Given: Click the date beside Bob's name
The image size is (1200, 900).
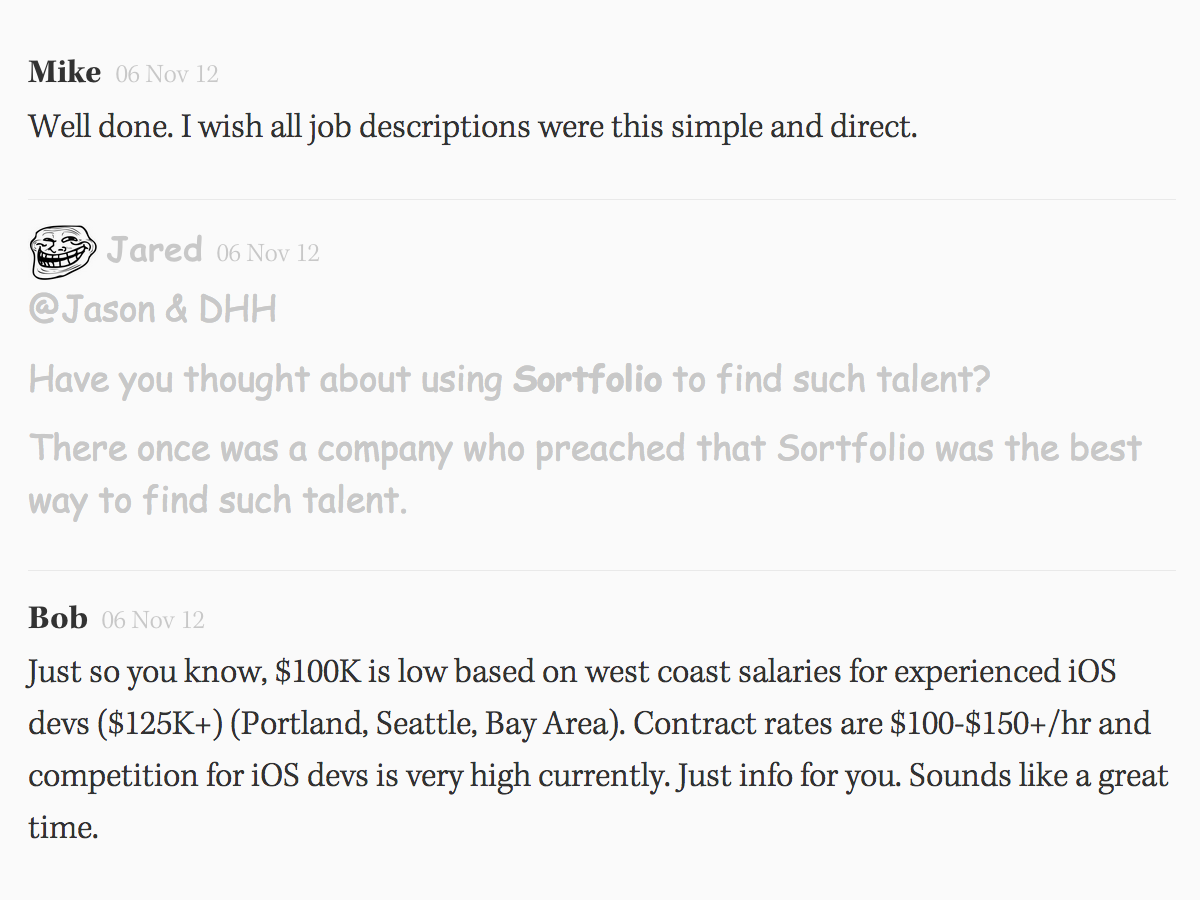Looking at the screenshot, I should click(153, 620).
